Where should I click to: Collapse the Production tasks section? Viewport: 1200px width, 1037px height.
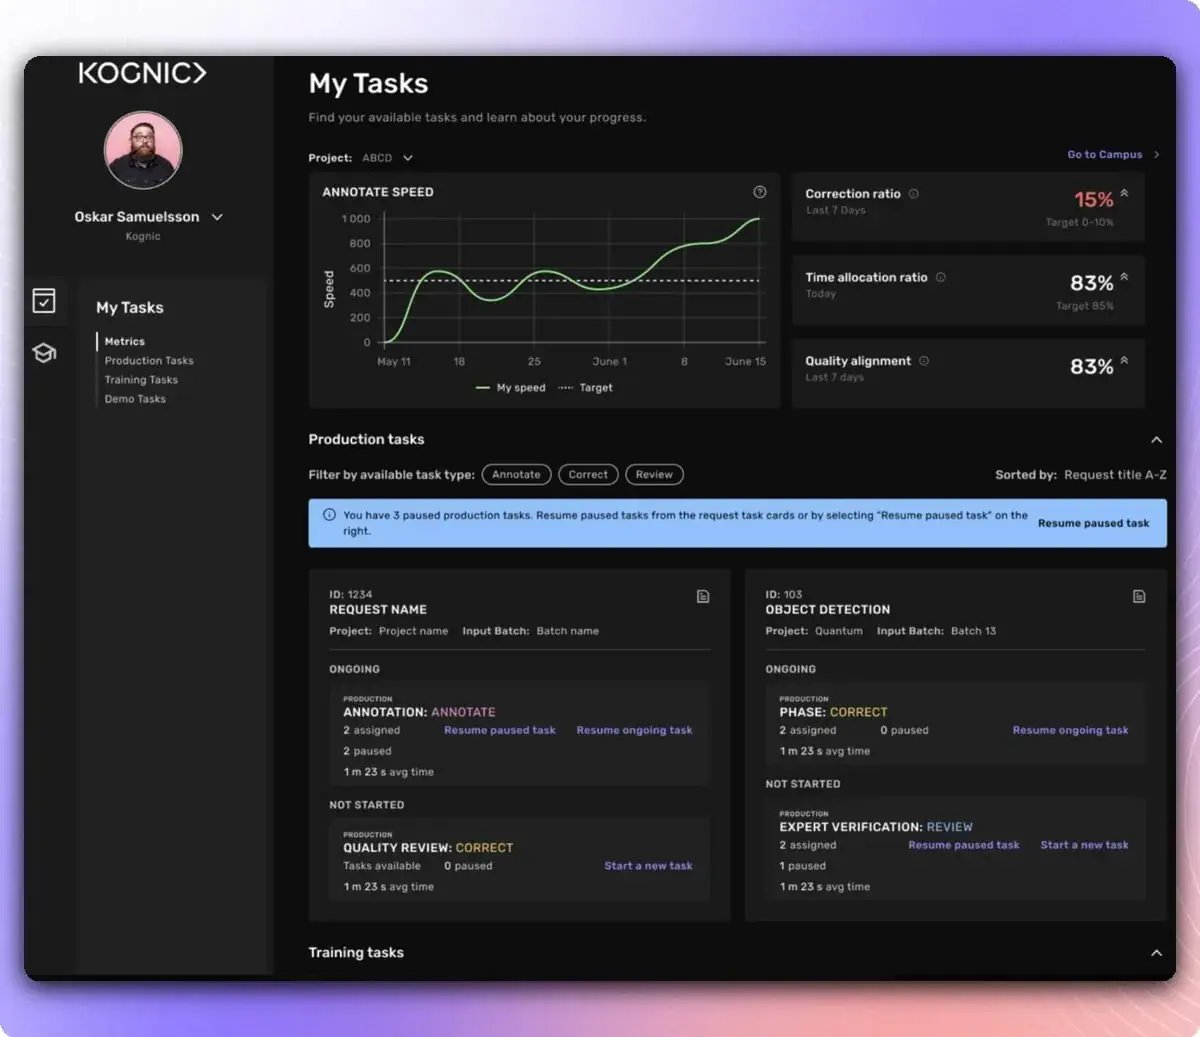click(x=1156, y=440)
